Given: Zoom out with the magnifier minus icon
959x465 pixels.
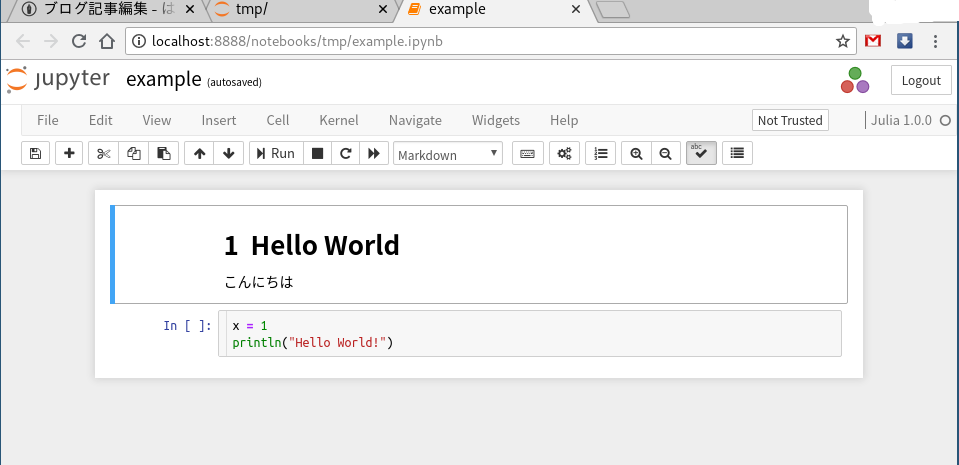Looking at the screenshot, I should coord(666,154).
